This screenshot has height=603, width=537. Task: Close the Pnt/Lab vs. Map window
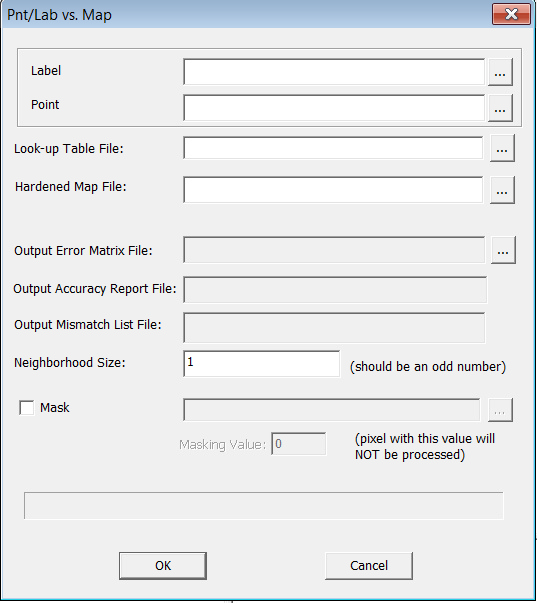[x=511, y=15]
